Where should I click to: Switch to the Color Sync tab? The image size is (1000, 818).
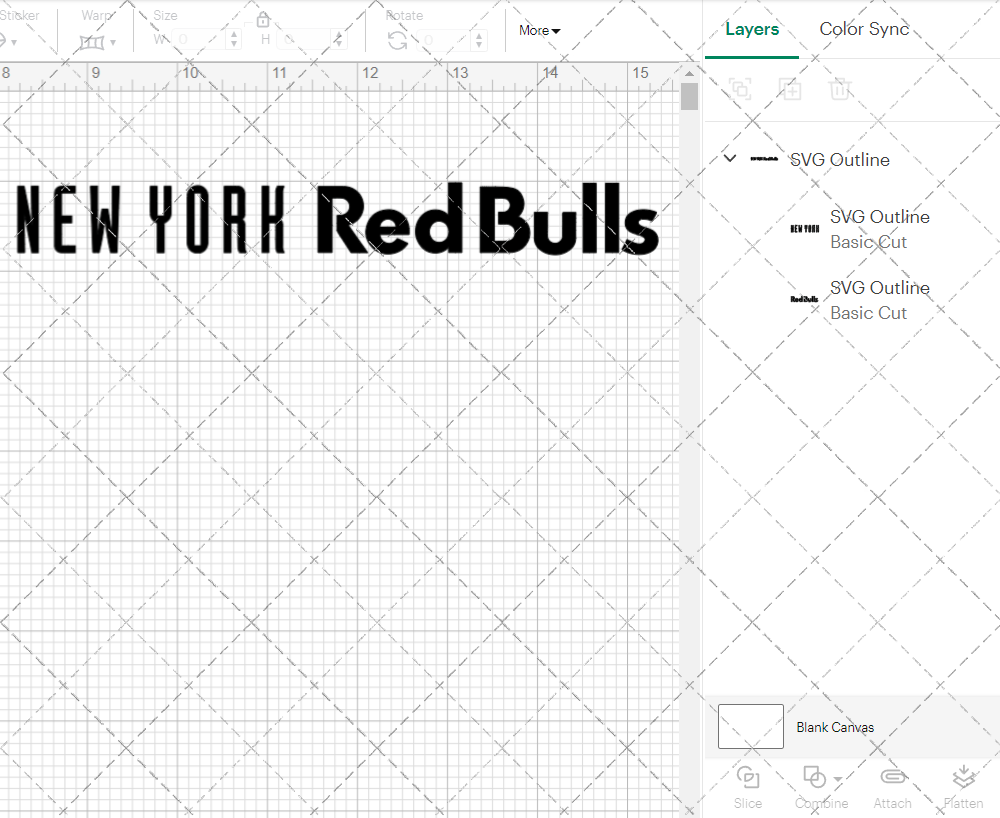point(864,29)
